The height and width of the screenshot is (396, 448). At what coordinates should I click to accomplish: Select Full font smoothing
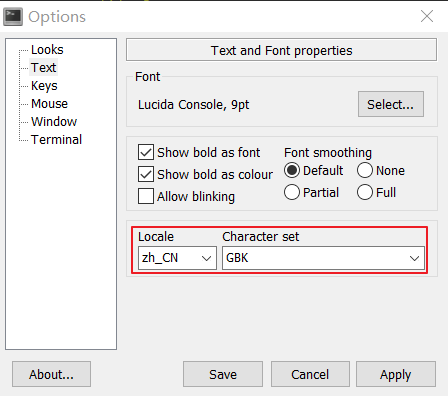coord(365,192)
